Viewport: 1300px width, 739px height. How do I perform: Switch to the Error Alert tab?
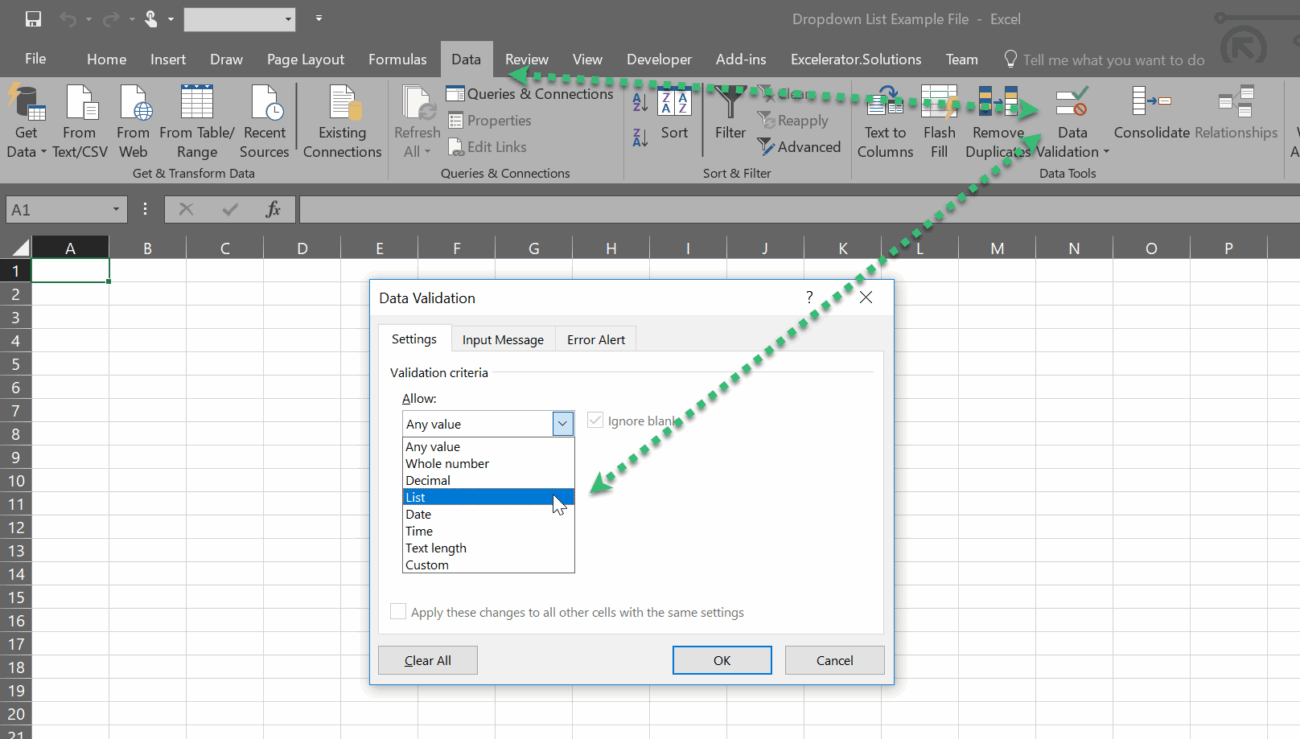point(596,340)
